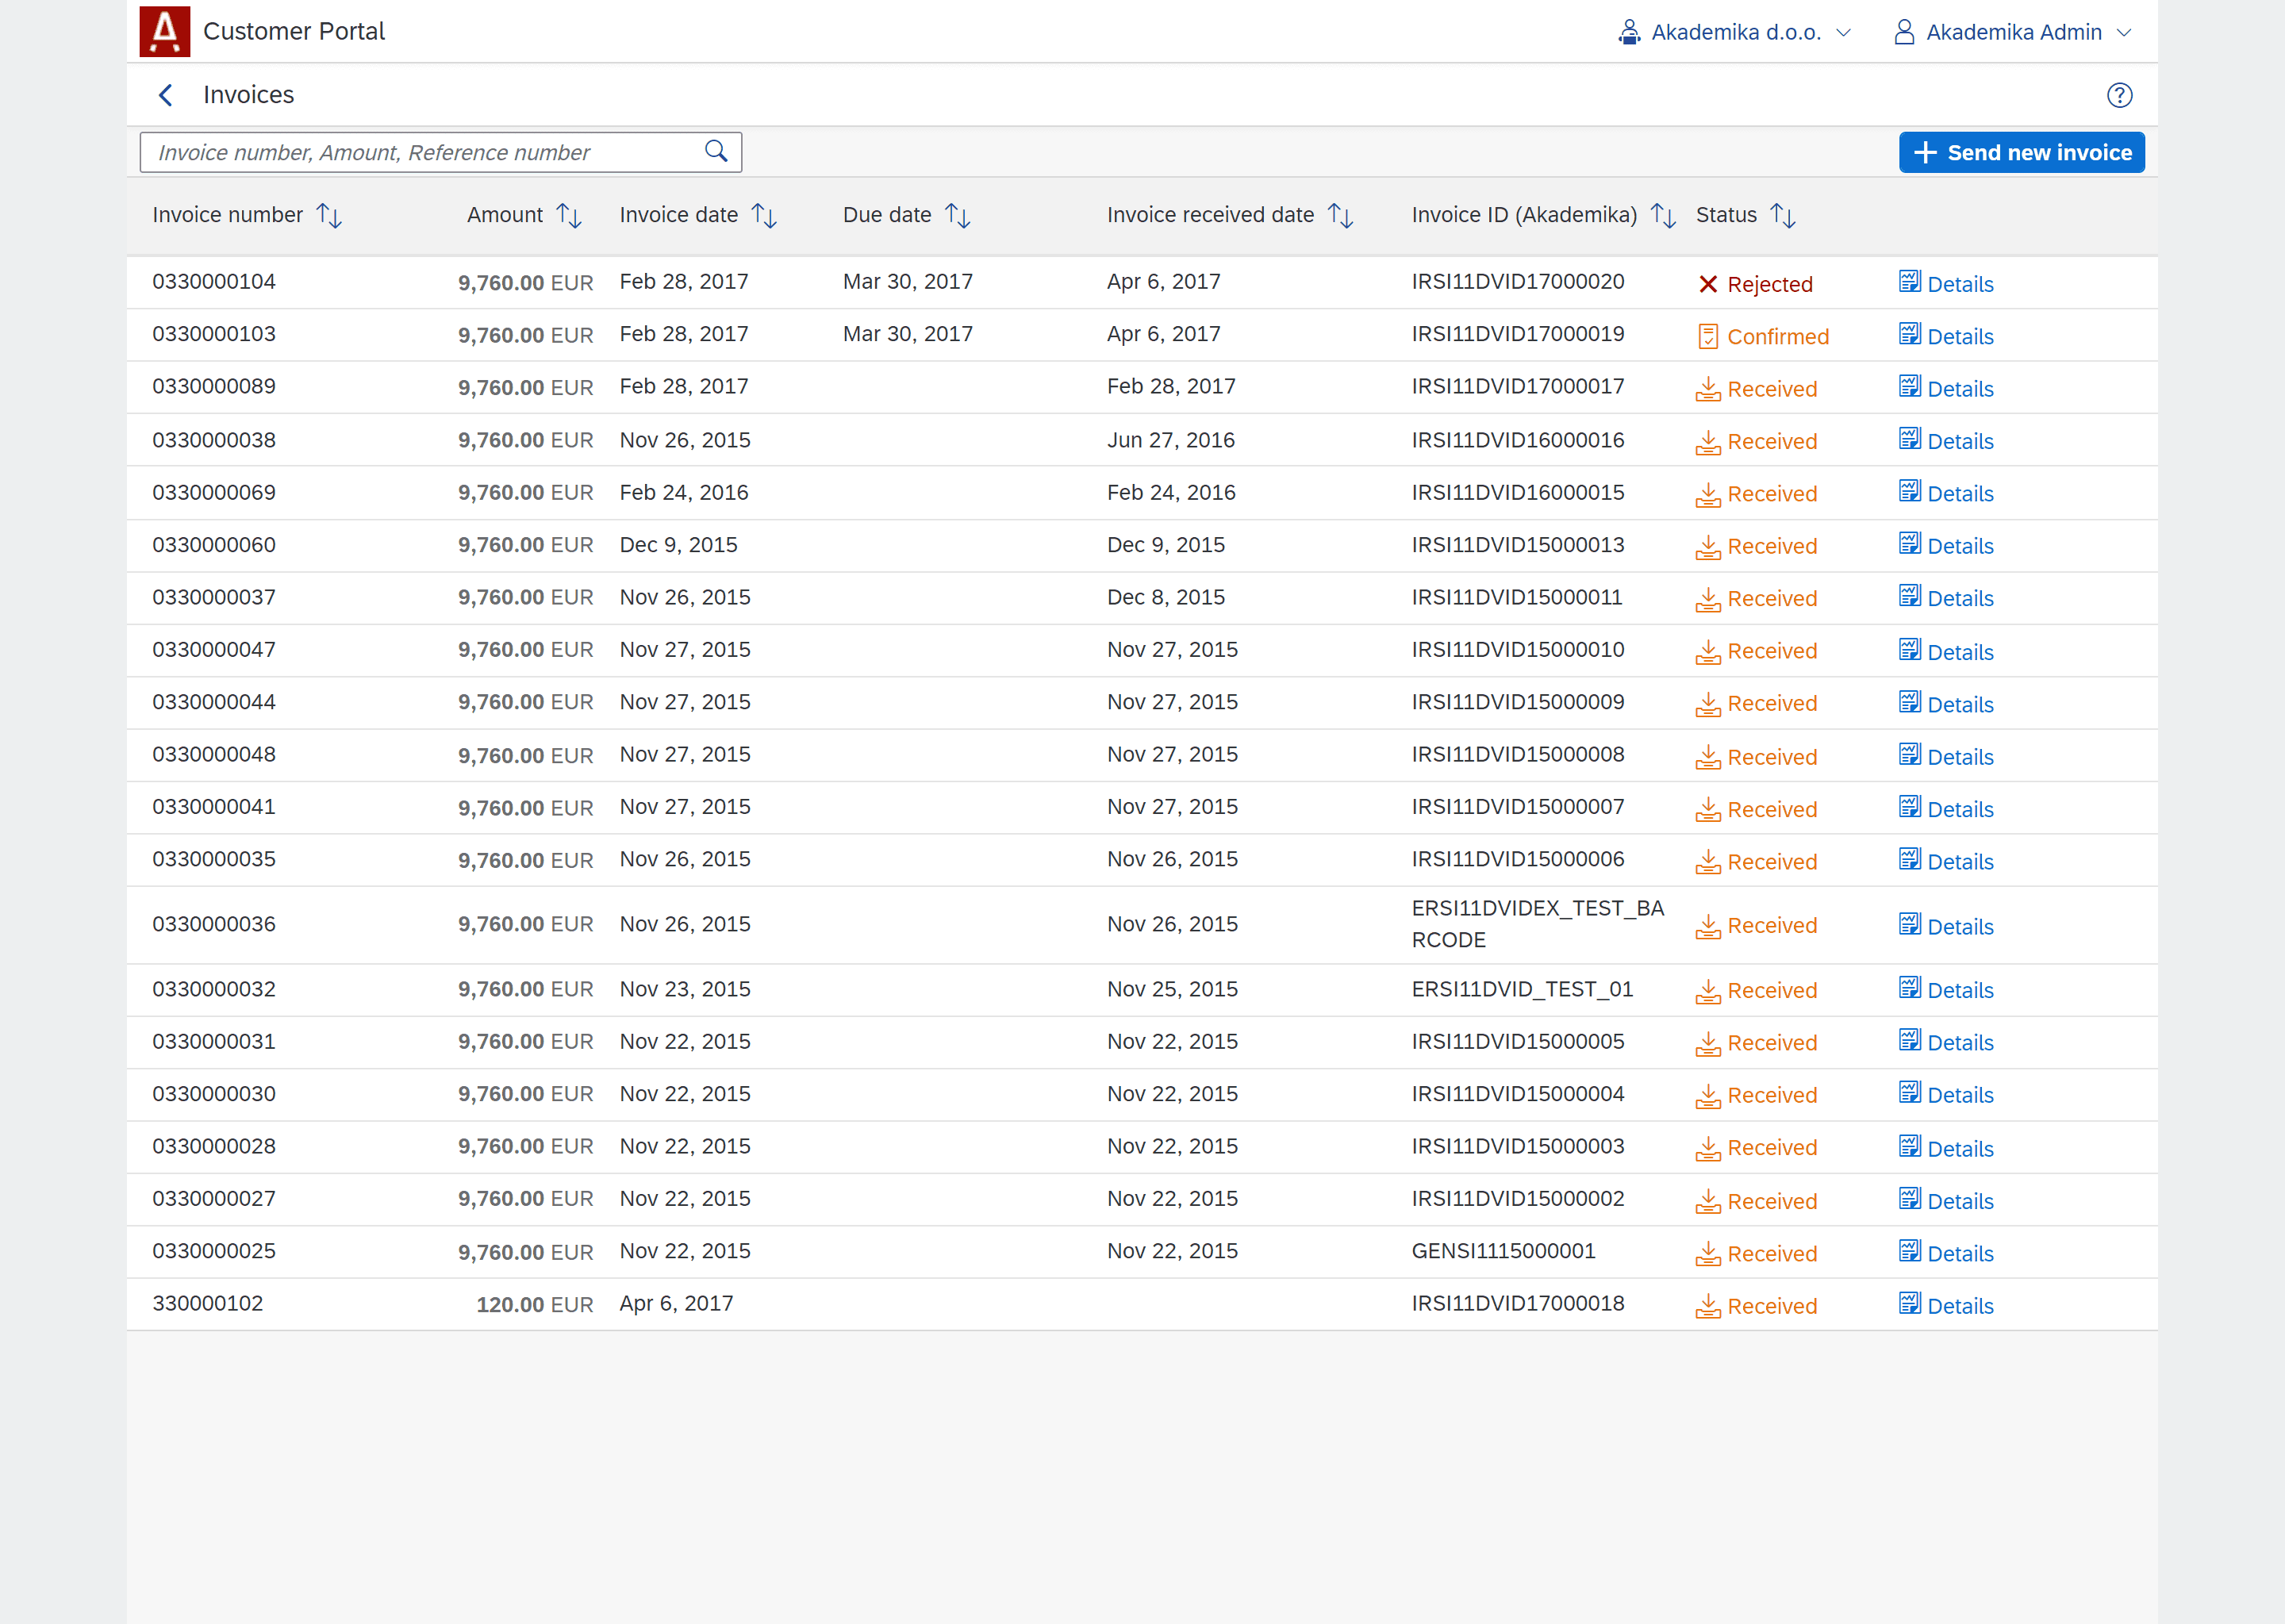The image size is (2285, 1624).
Task: Sort by Status column arrows
Action: (1782, 216)
